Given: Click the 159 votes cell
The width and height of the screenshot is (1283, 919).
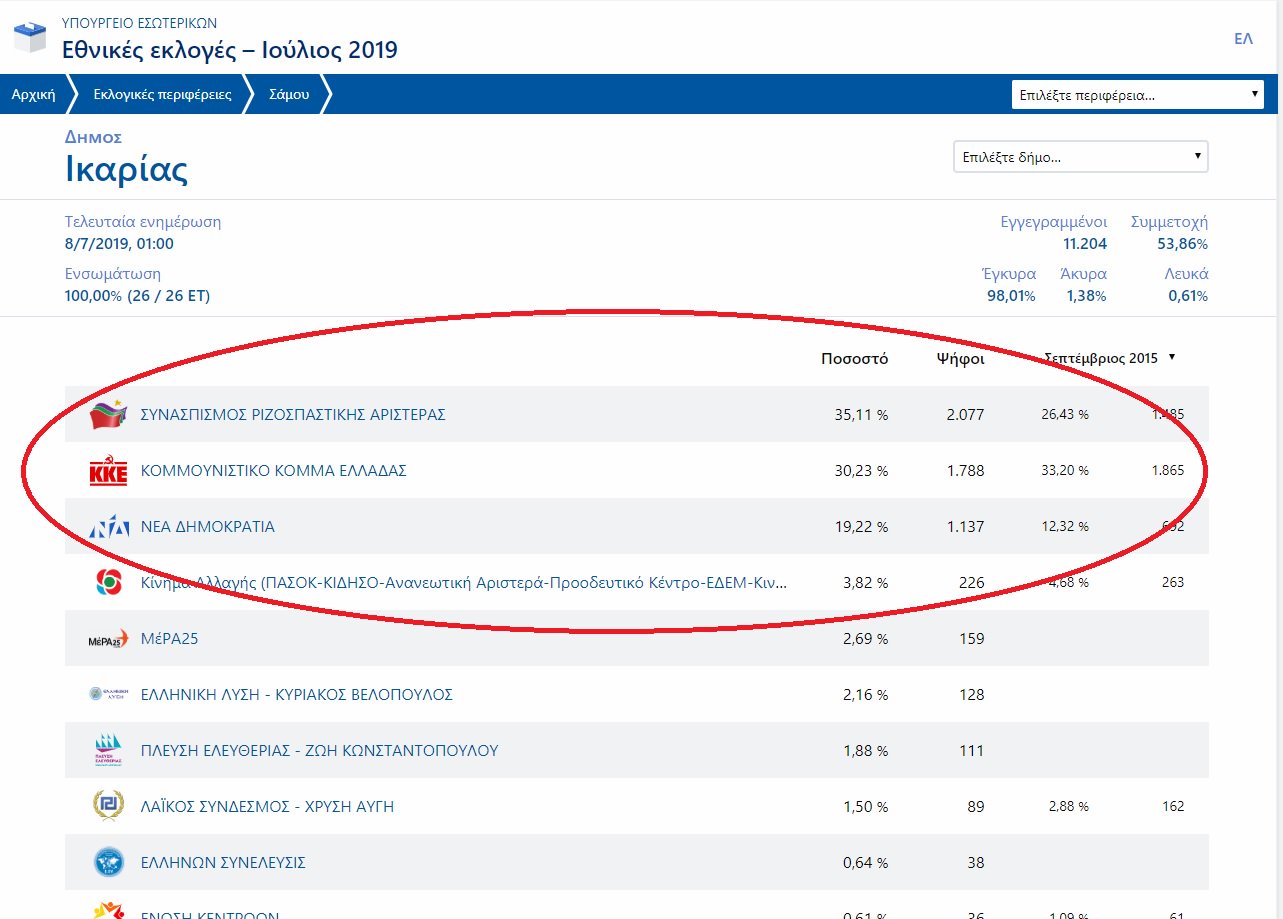Looking at the screenshot, I should point(972,638).
